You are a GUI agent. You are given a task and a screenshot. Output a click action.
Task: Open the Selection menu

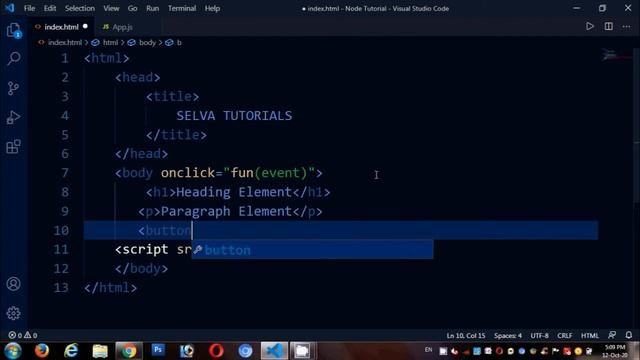(80, 8)
